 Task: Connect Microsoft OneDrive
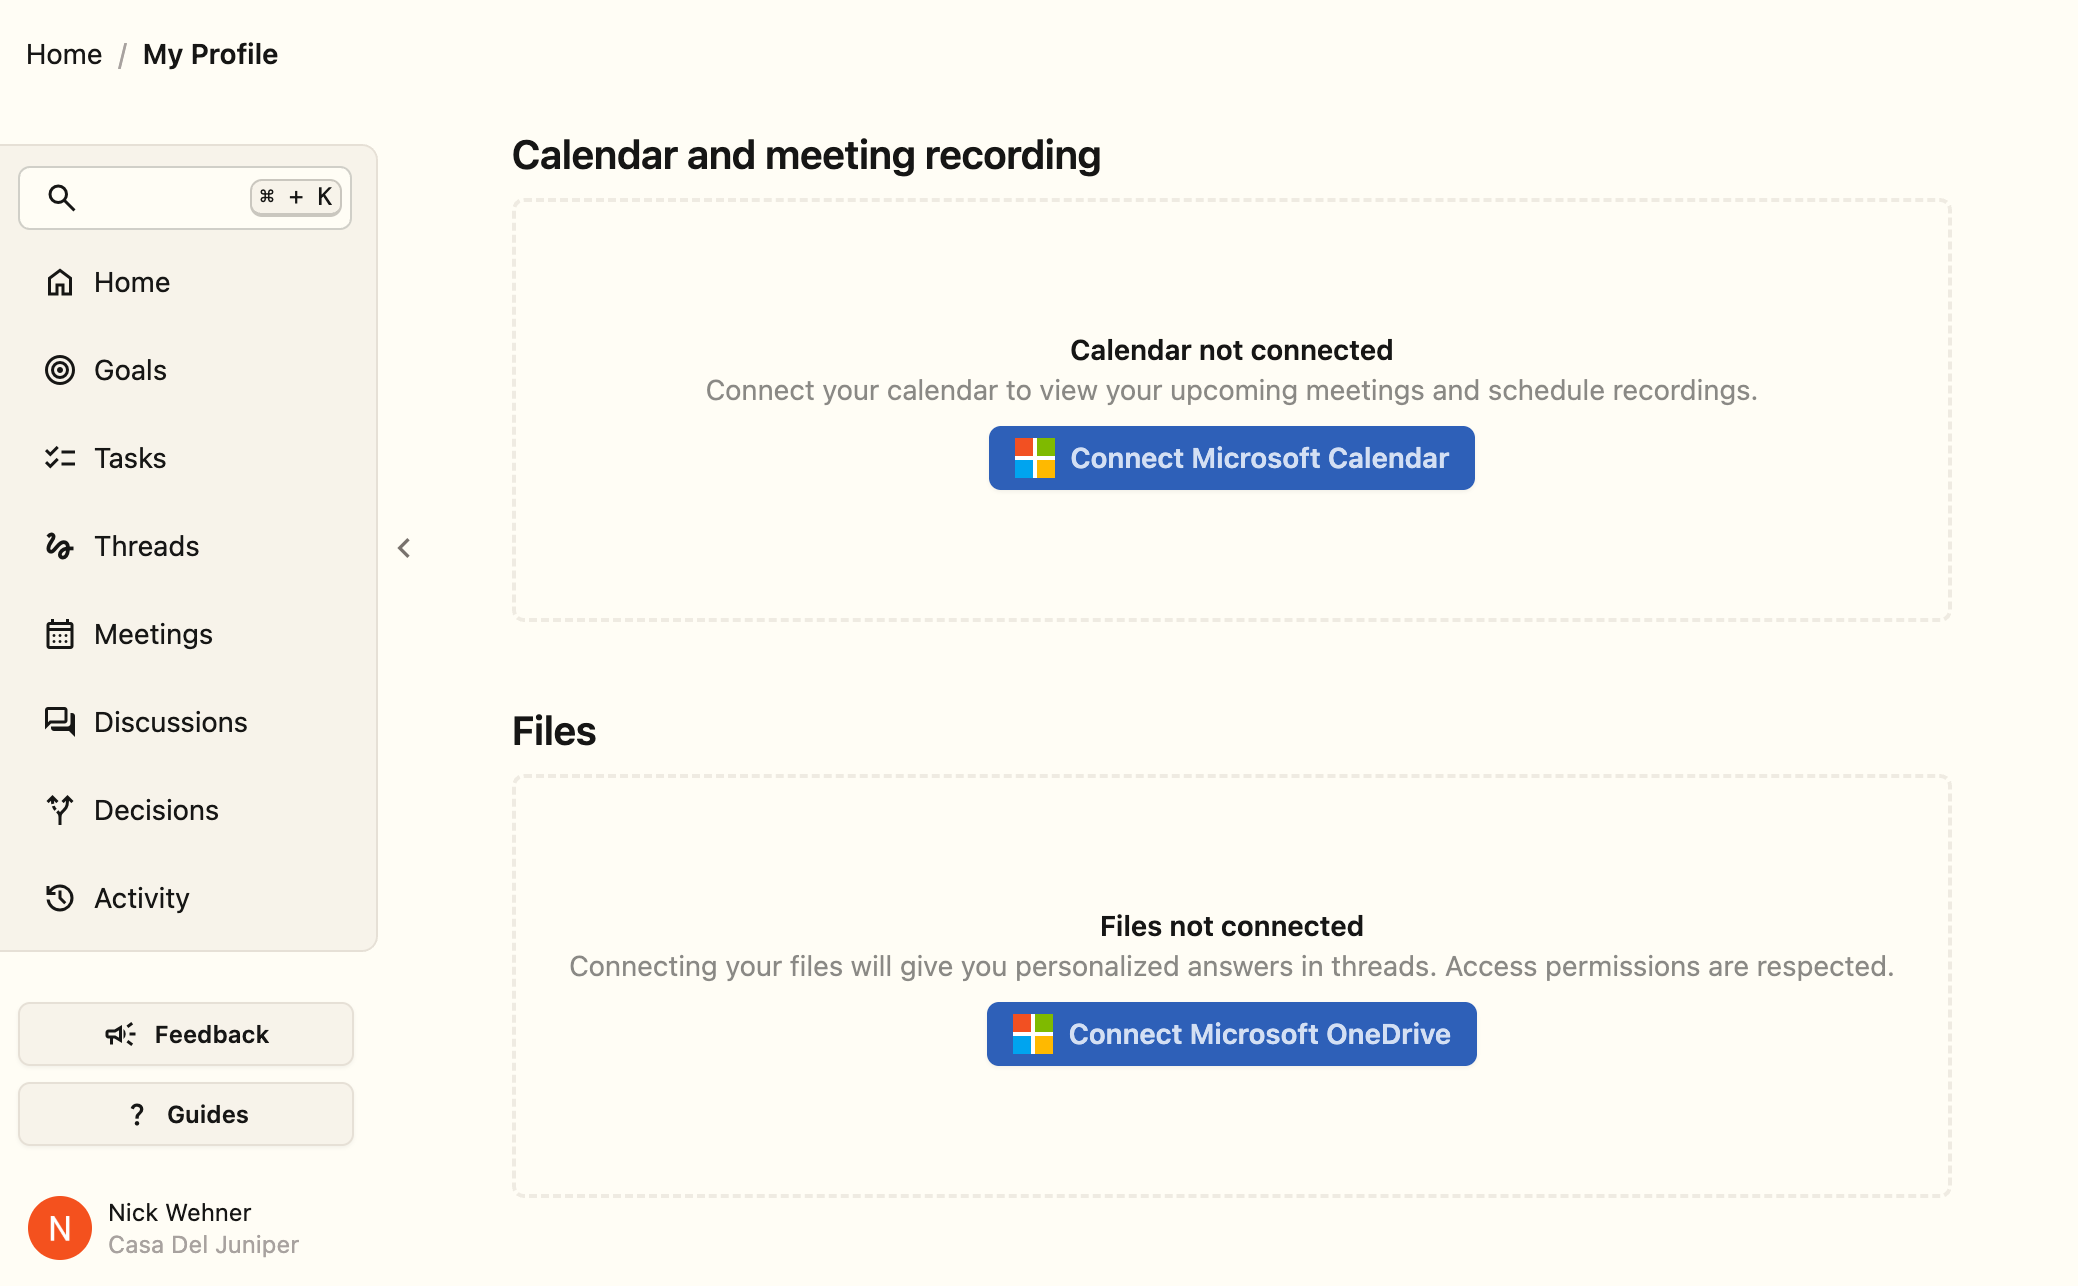tap(1232, 1034)
